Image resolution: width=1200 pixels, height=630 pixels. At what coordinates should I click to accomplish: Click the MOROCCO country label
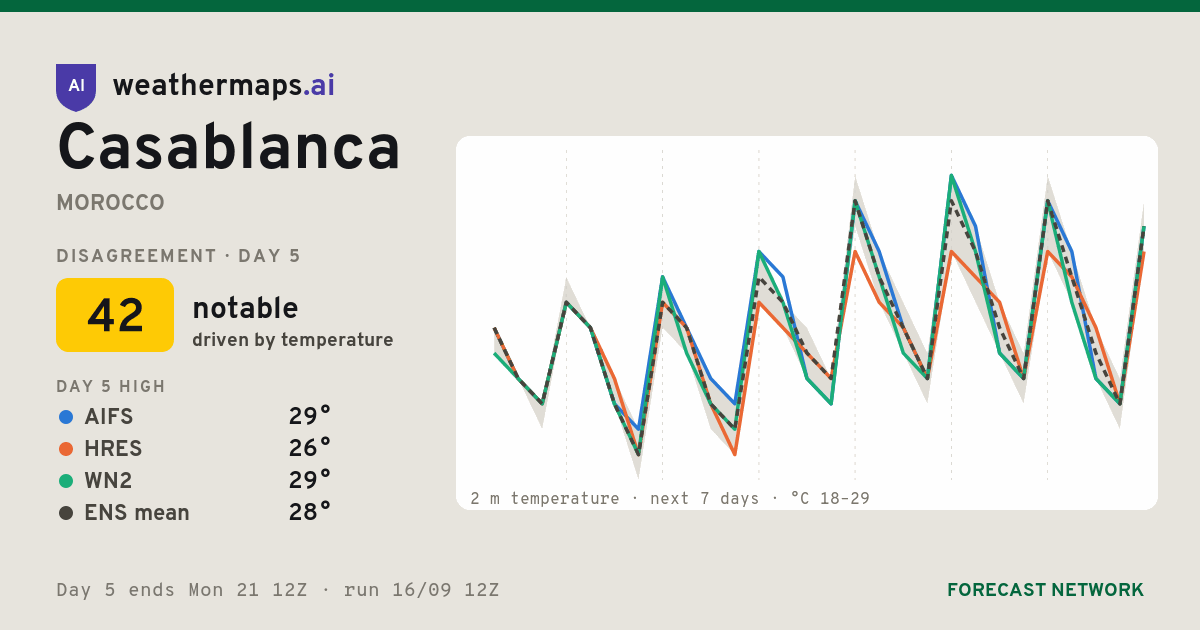[110, 203]
